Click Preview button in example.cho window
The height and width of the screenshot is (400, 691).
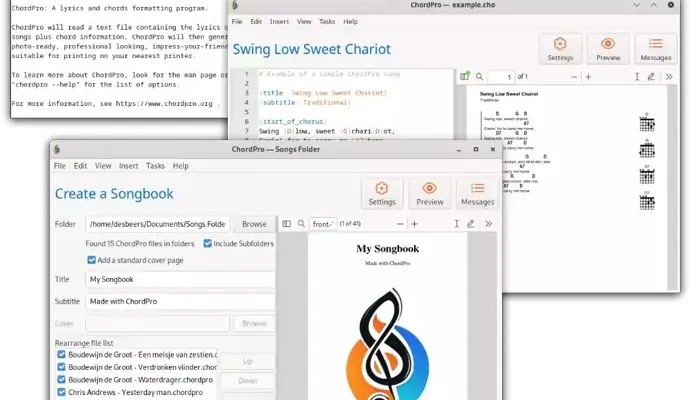point(608,48)
